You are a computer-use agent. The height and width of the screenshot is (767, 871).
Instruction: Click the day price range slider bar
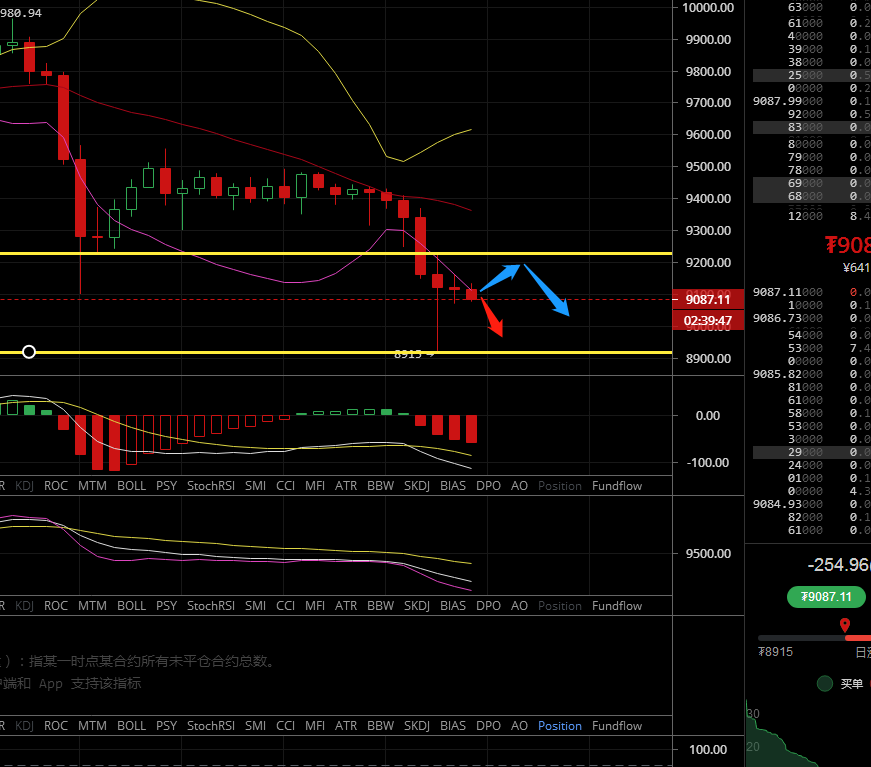pos(814,637)
